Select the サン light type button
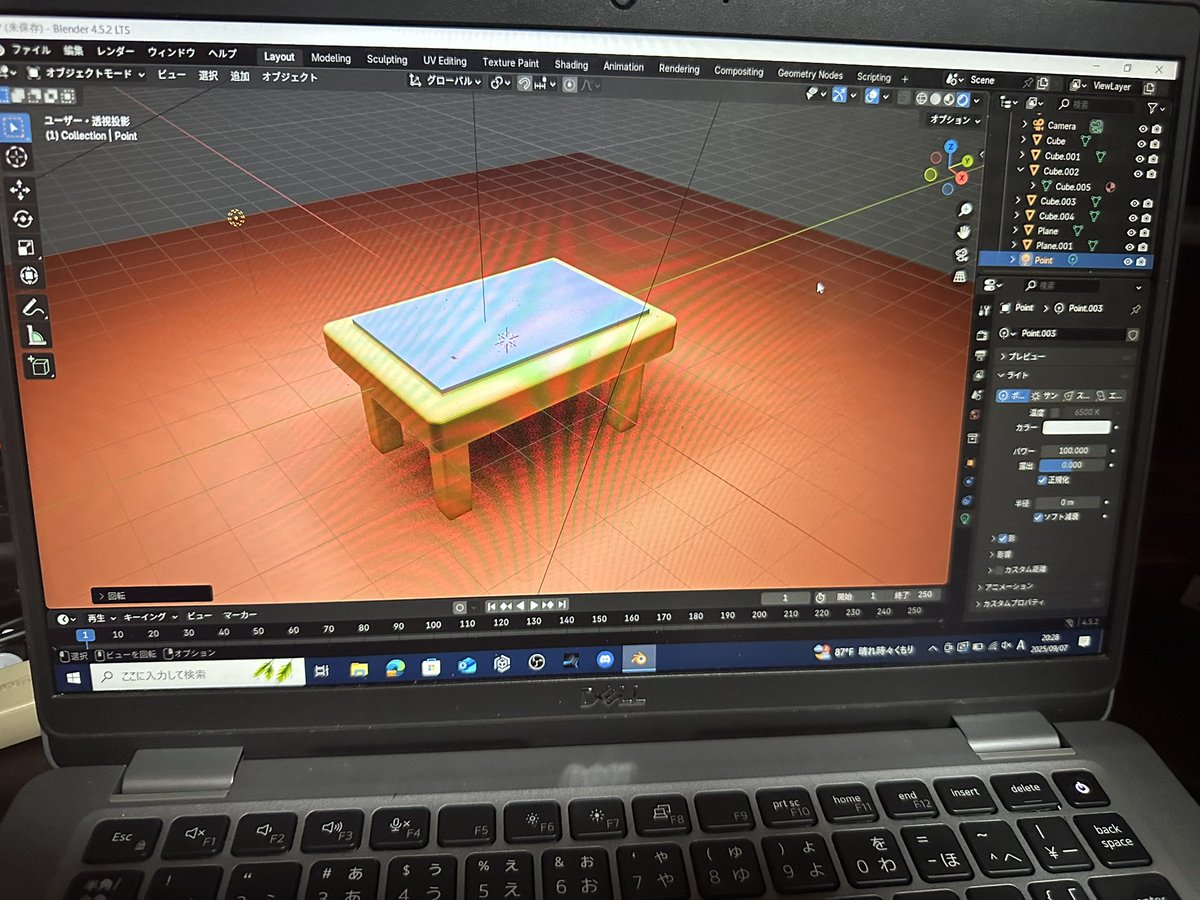The image size is (1200, 900). (x=1044, y=396)
